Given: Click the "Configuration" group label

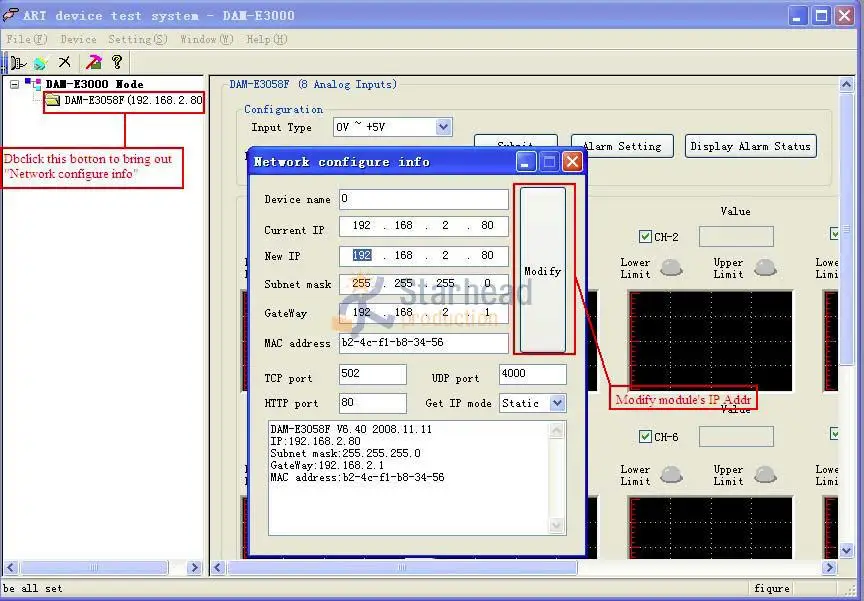Looking at the screenshot, I should (283, 109).
